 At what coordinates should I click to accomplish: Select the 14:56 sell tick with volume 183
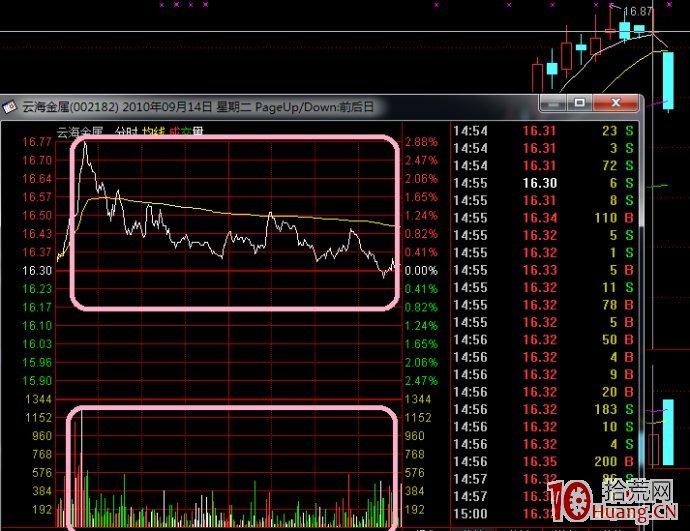(x=544, y=409)
